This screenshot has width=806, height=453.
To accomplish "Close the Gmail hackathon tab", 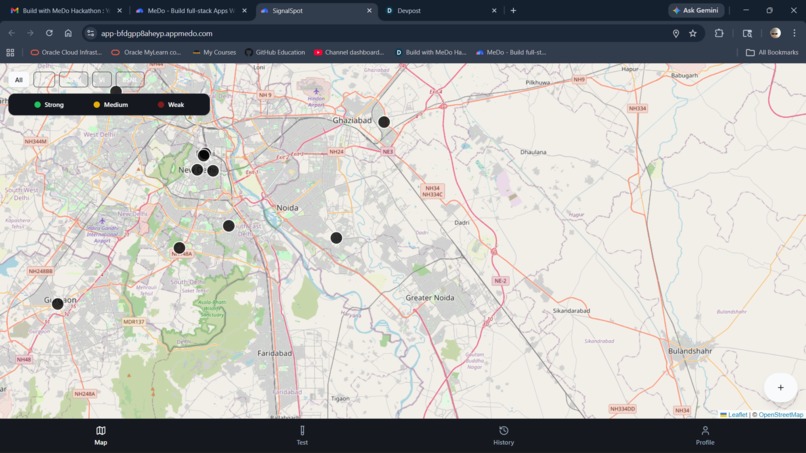I will [x=119, y=10].
